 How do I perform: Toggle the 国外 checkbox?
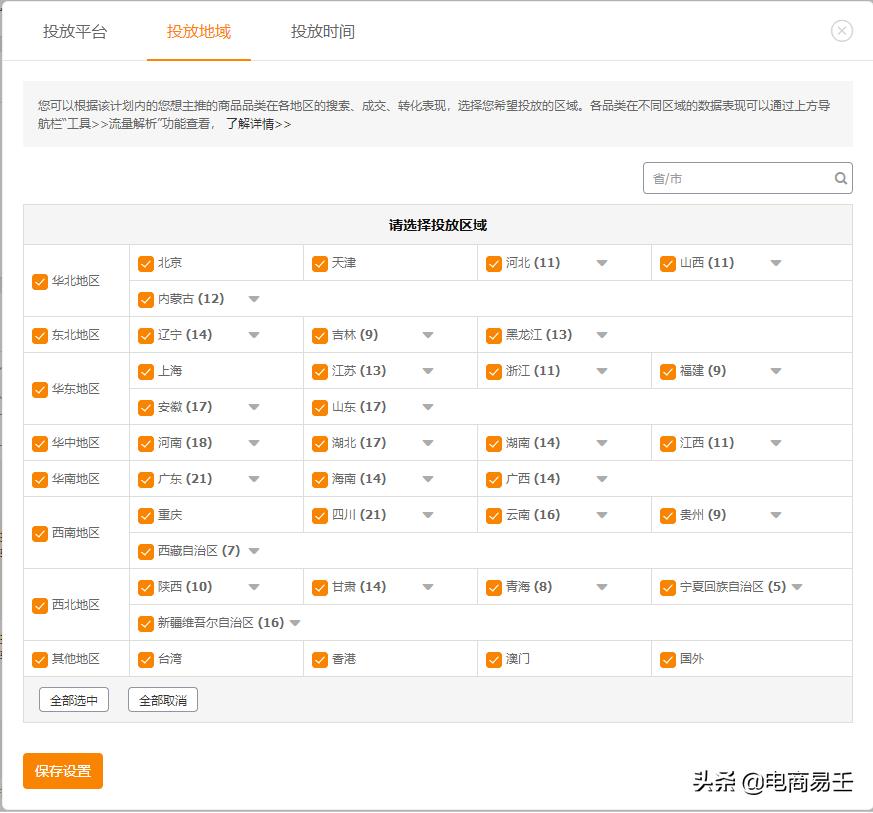coord(668,660)
